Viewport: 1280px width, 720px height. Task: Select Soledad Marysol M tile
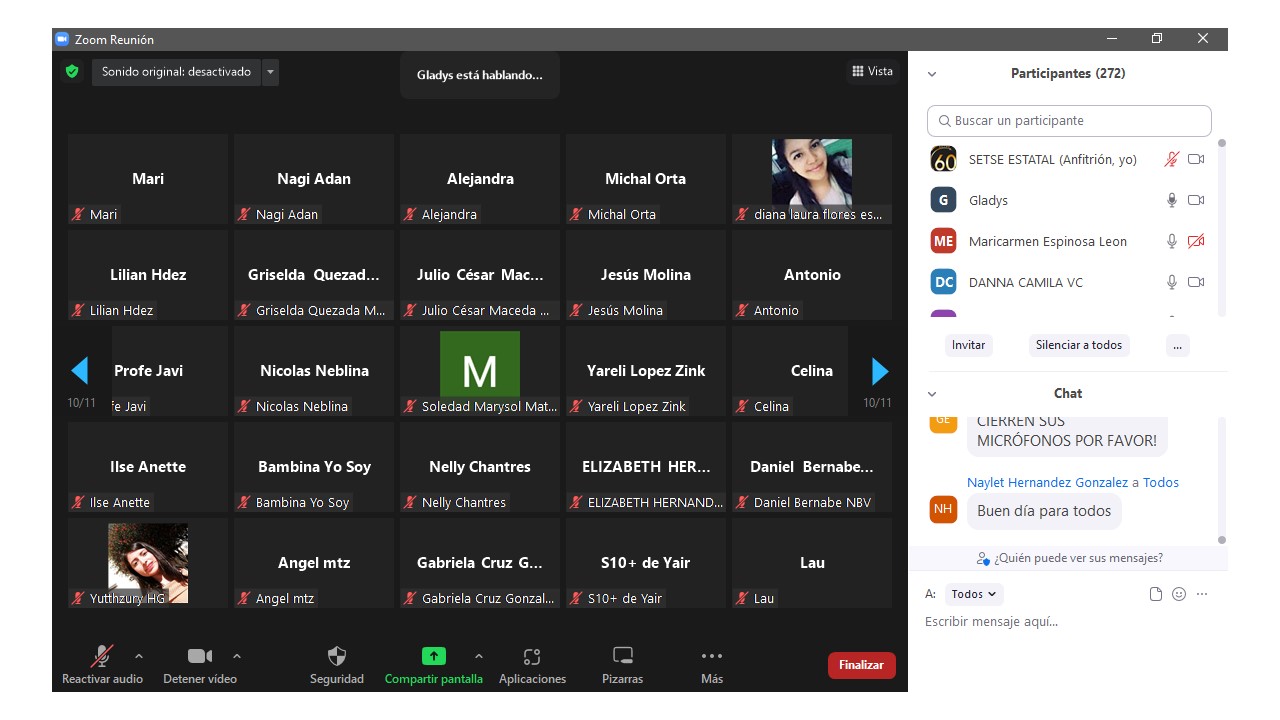480,371
